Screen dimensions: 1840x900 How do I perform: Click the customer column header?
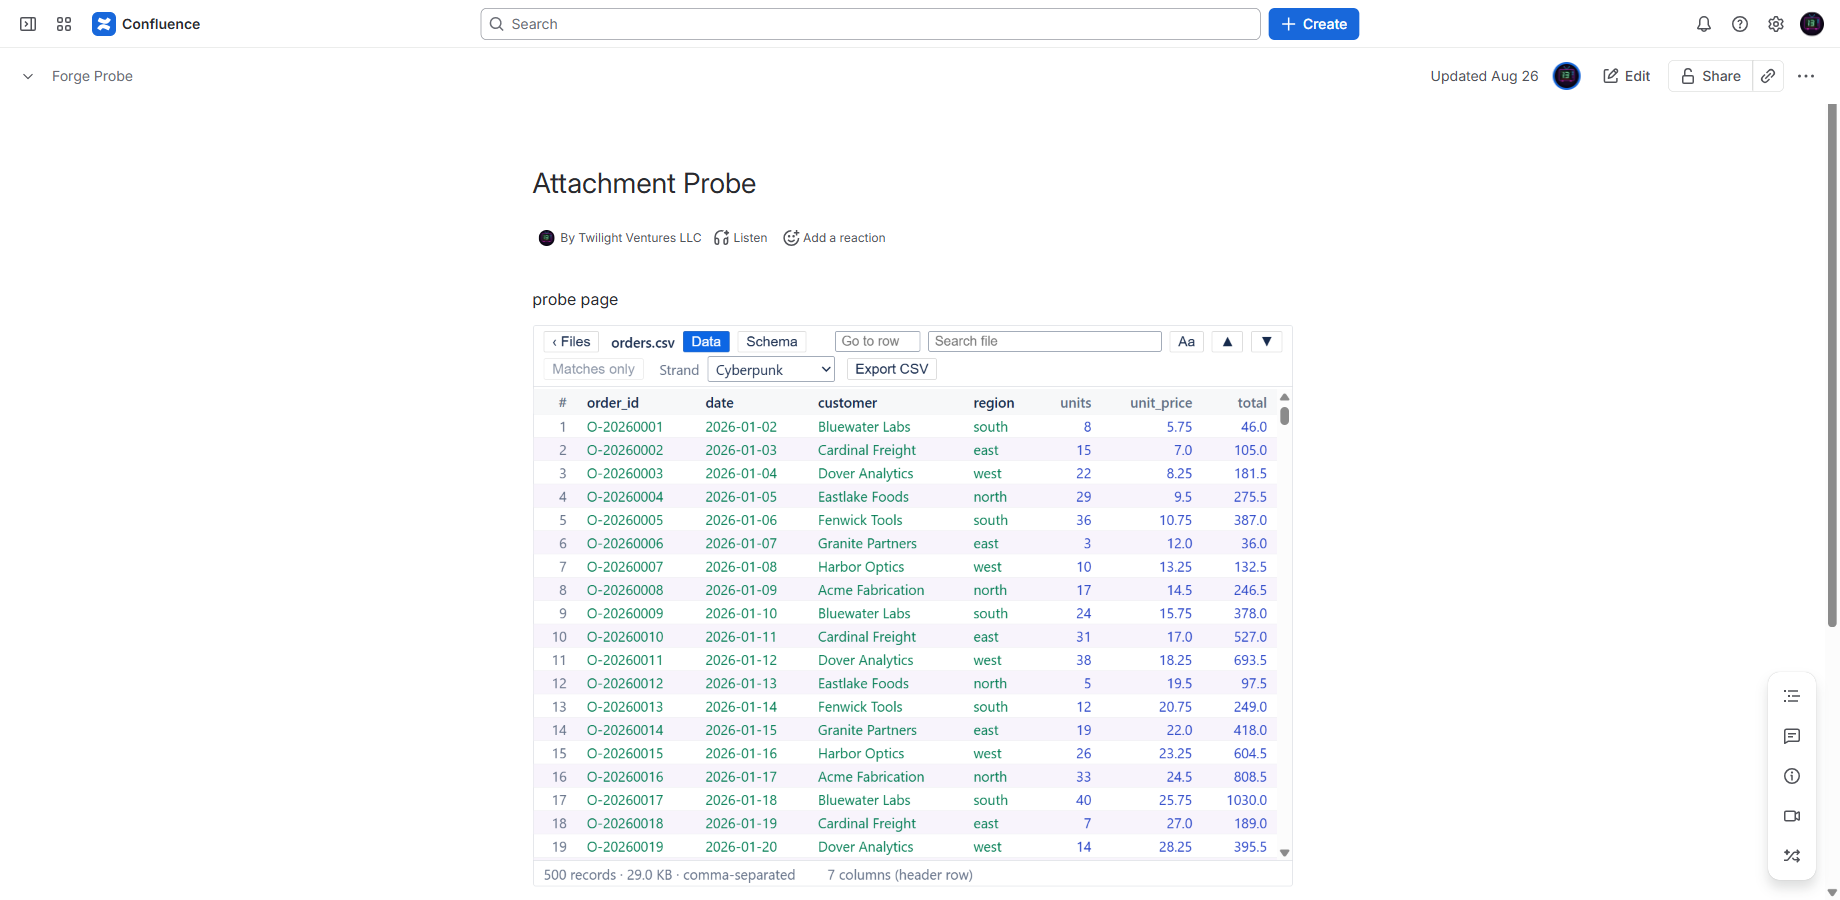847,403
